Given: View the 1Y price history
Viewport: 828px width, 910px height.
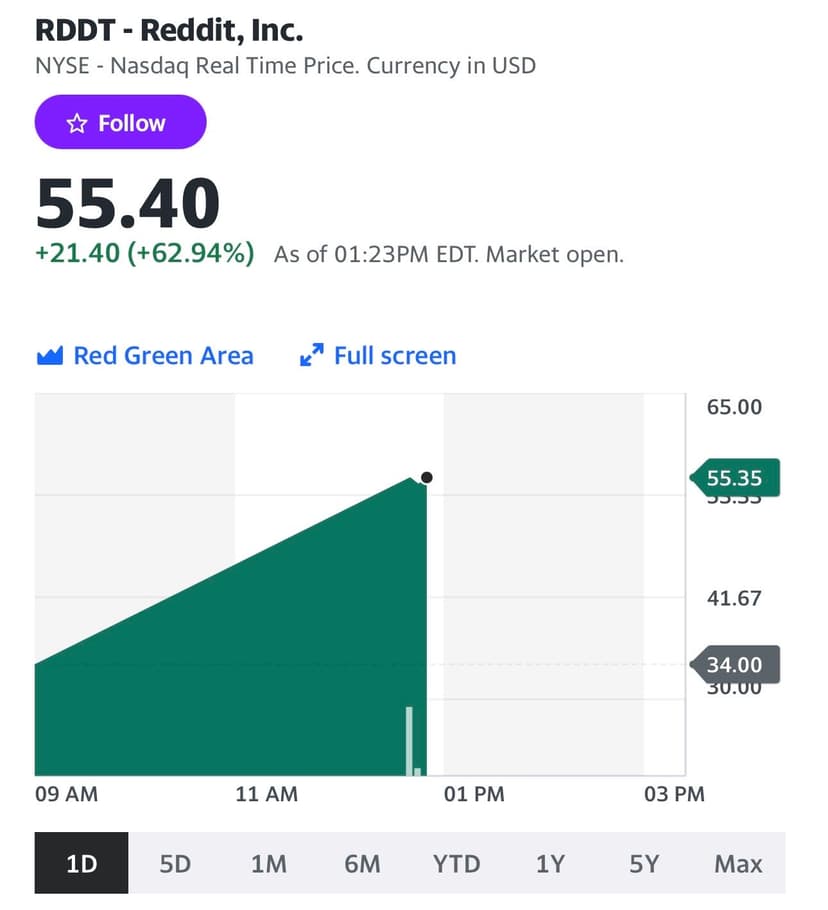Looking at the screenshot, I should 550,863.
